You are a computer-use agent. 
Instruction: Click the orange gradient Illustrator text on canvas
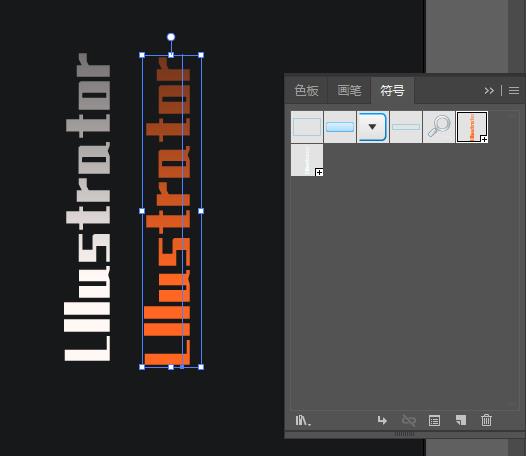pyautogui.click(x=167, y=211)
